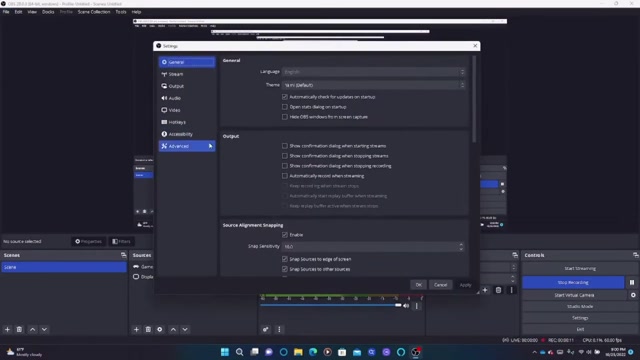Viewport: 640px width, 360px height.
Task: Enable Open stats dialog on startup
Action: 284,107
